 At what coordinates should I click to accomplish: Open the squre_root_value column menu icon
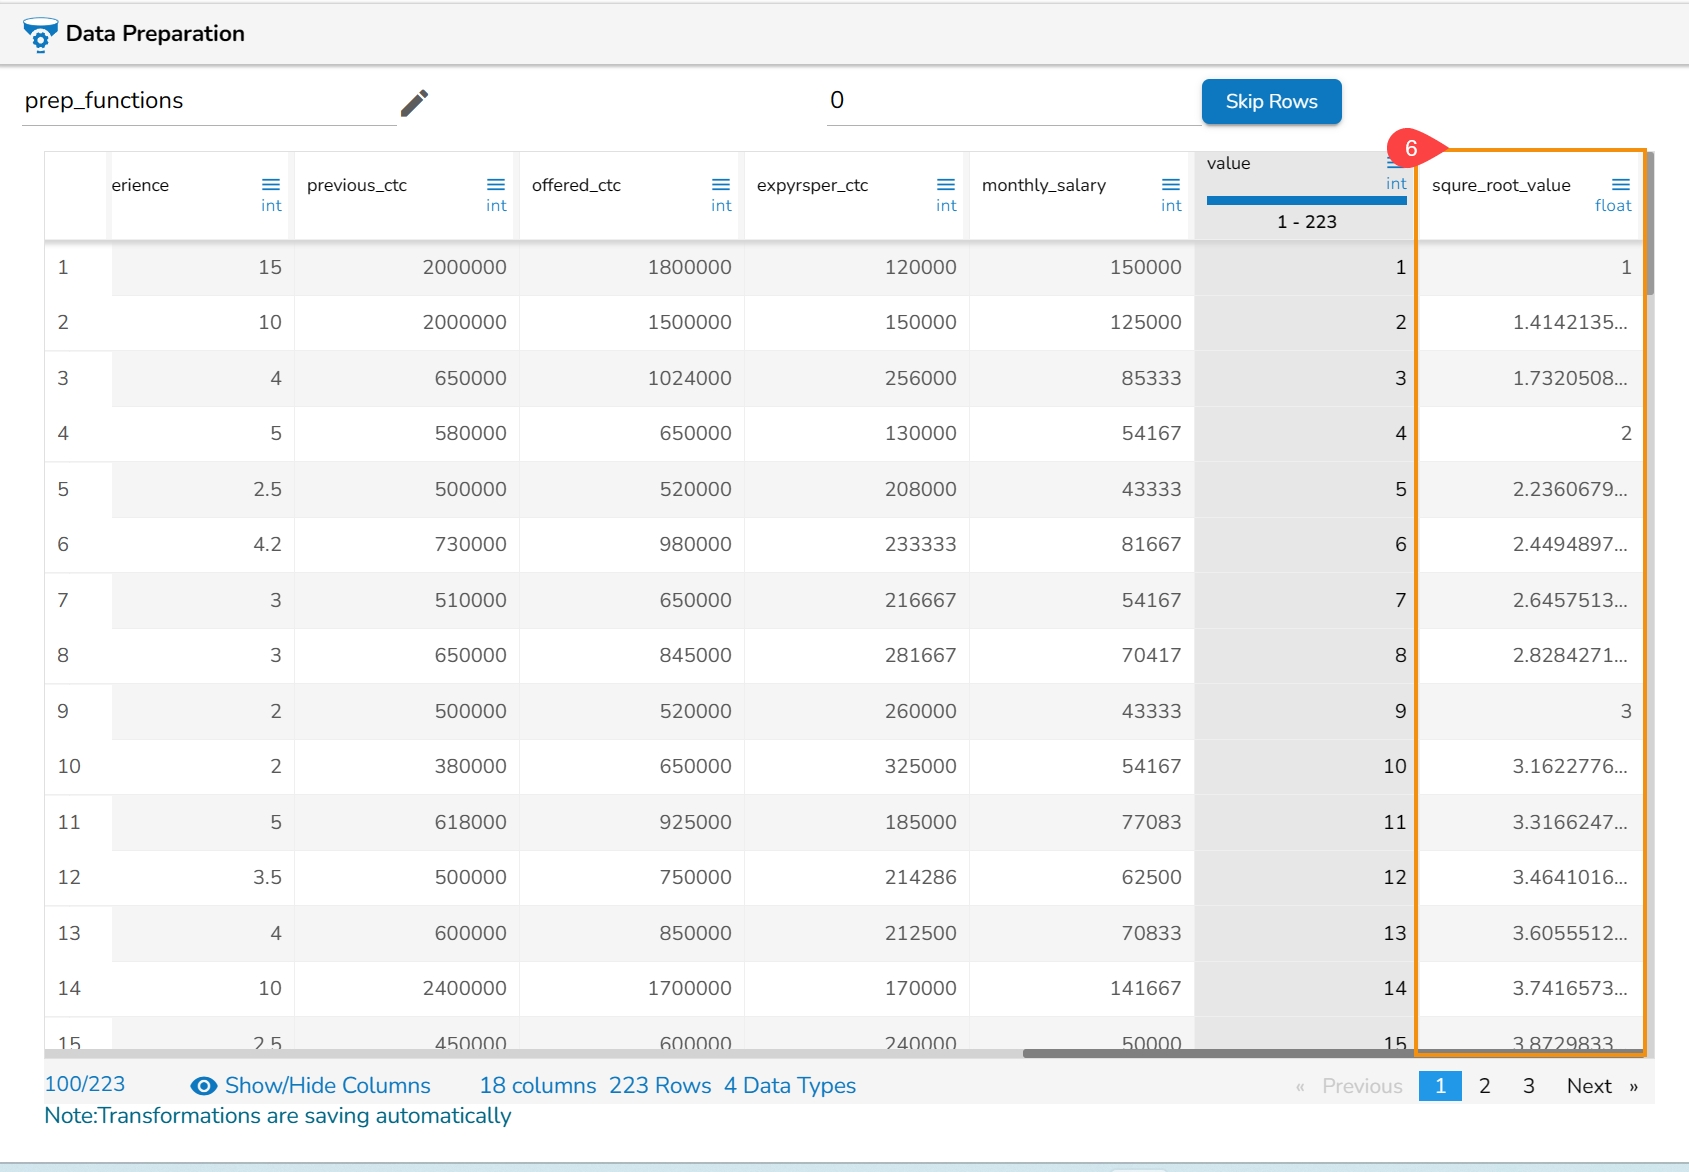(x=1621, y=185)
